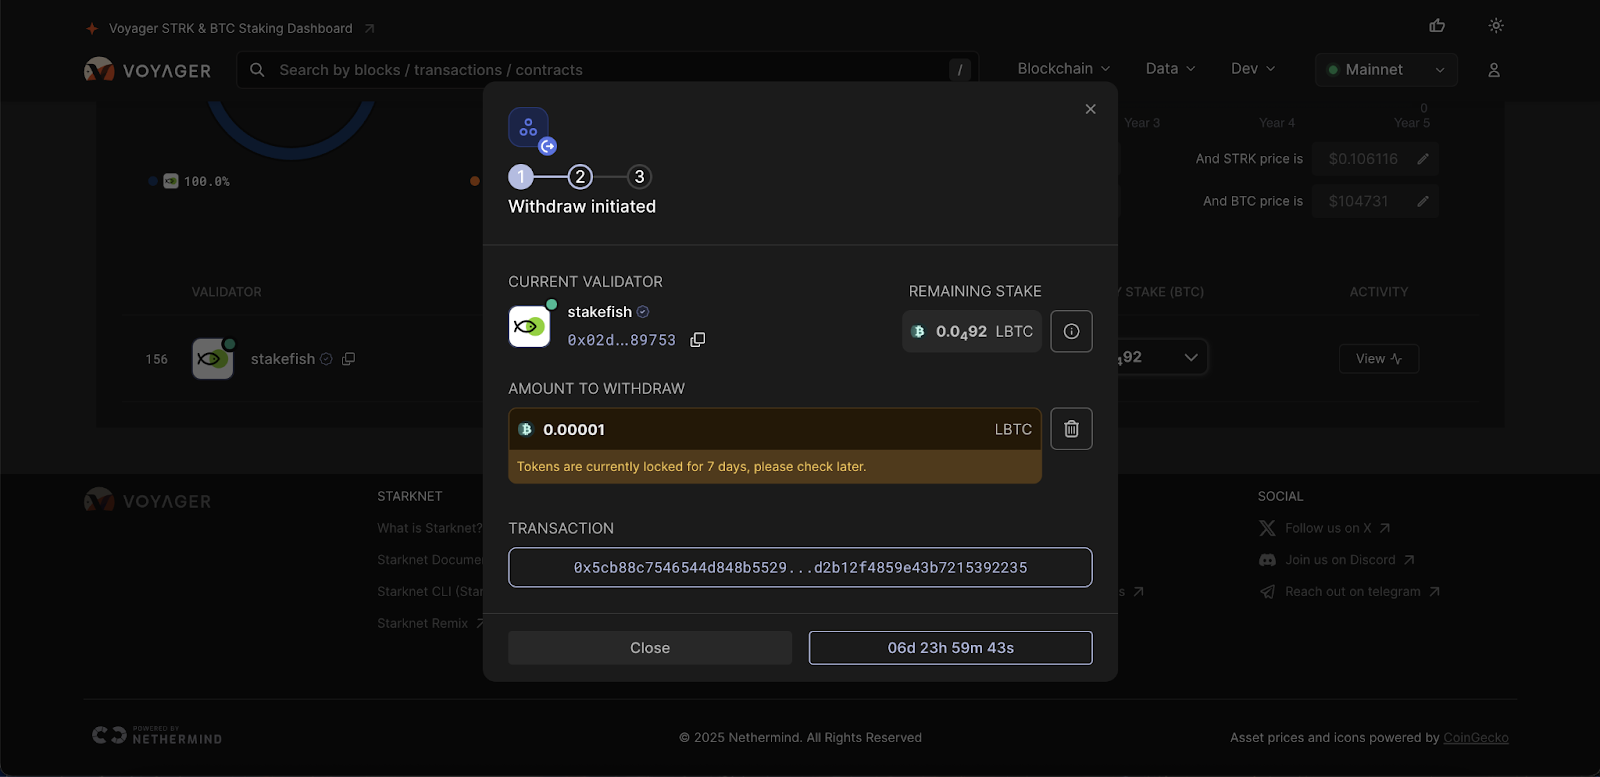Click the thumbs up feedback icon
1600x777 pixels.
(1437, 26)
